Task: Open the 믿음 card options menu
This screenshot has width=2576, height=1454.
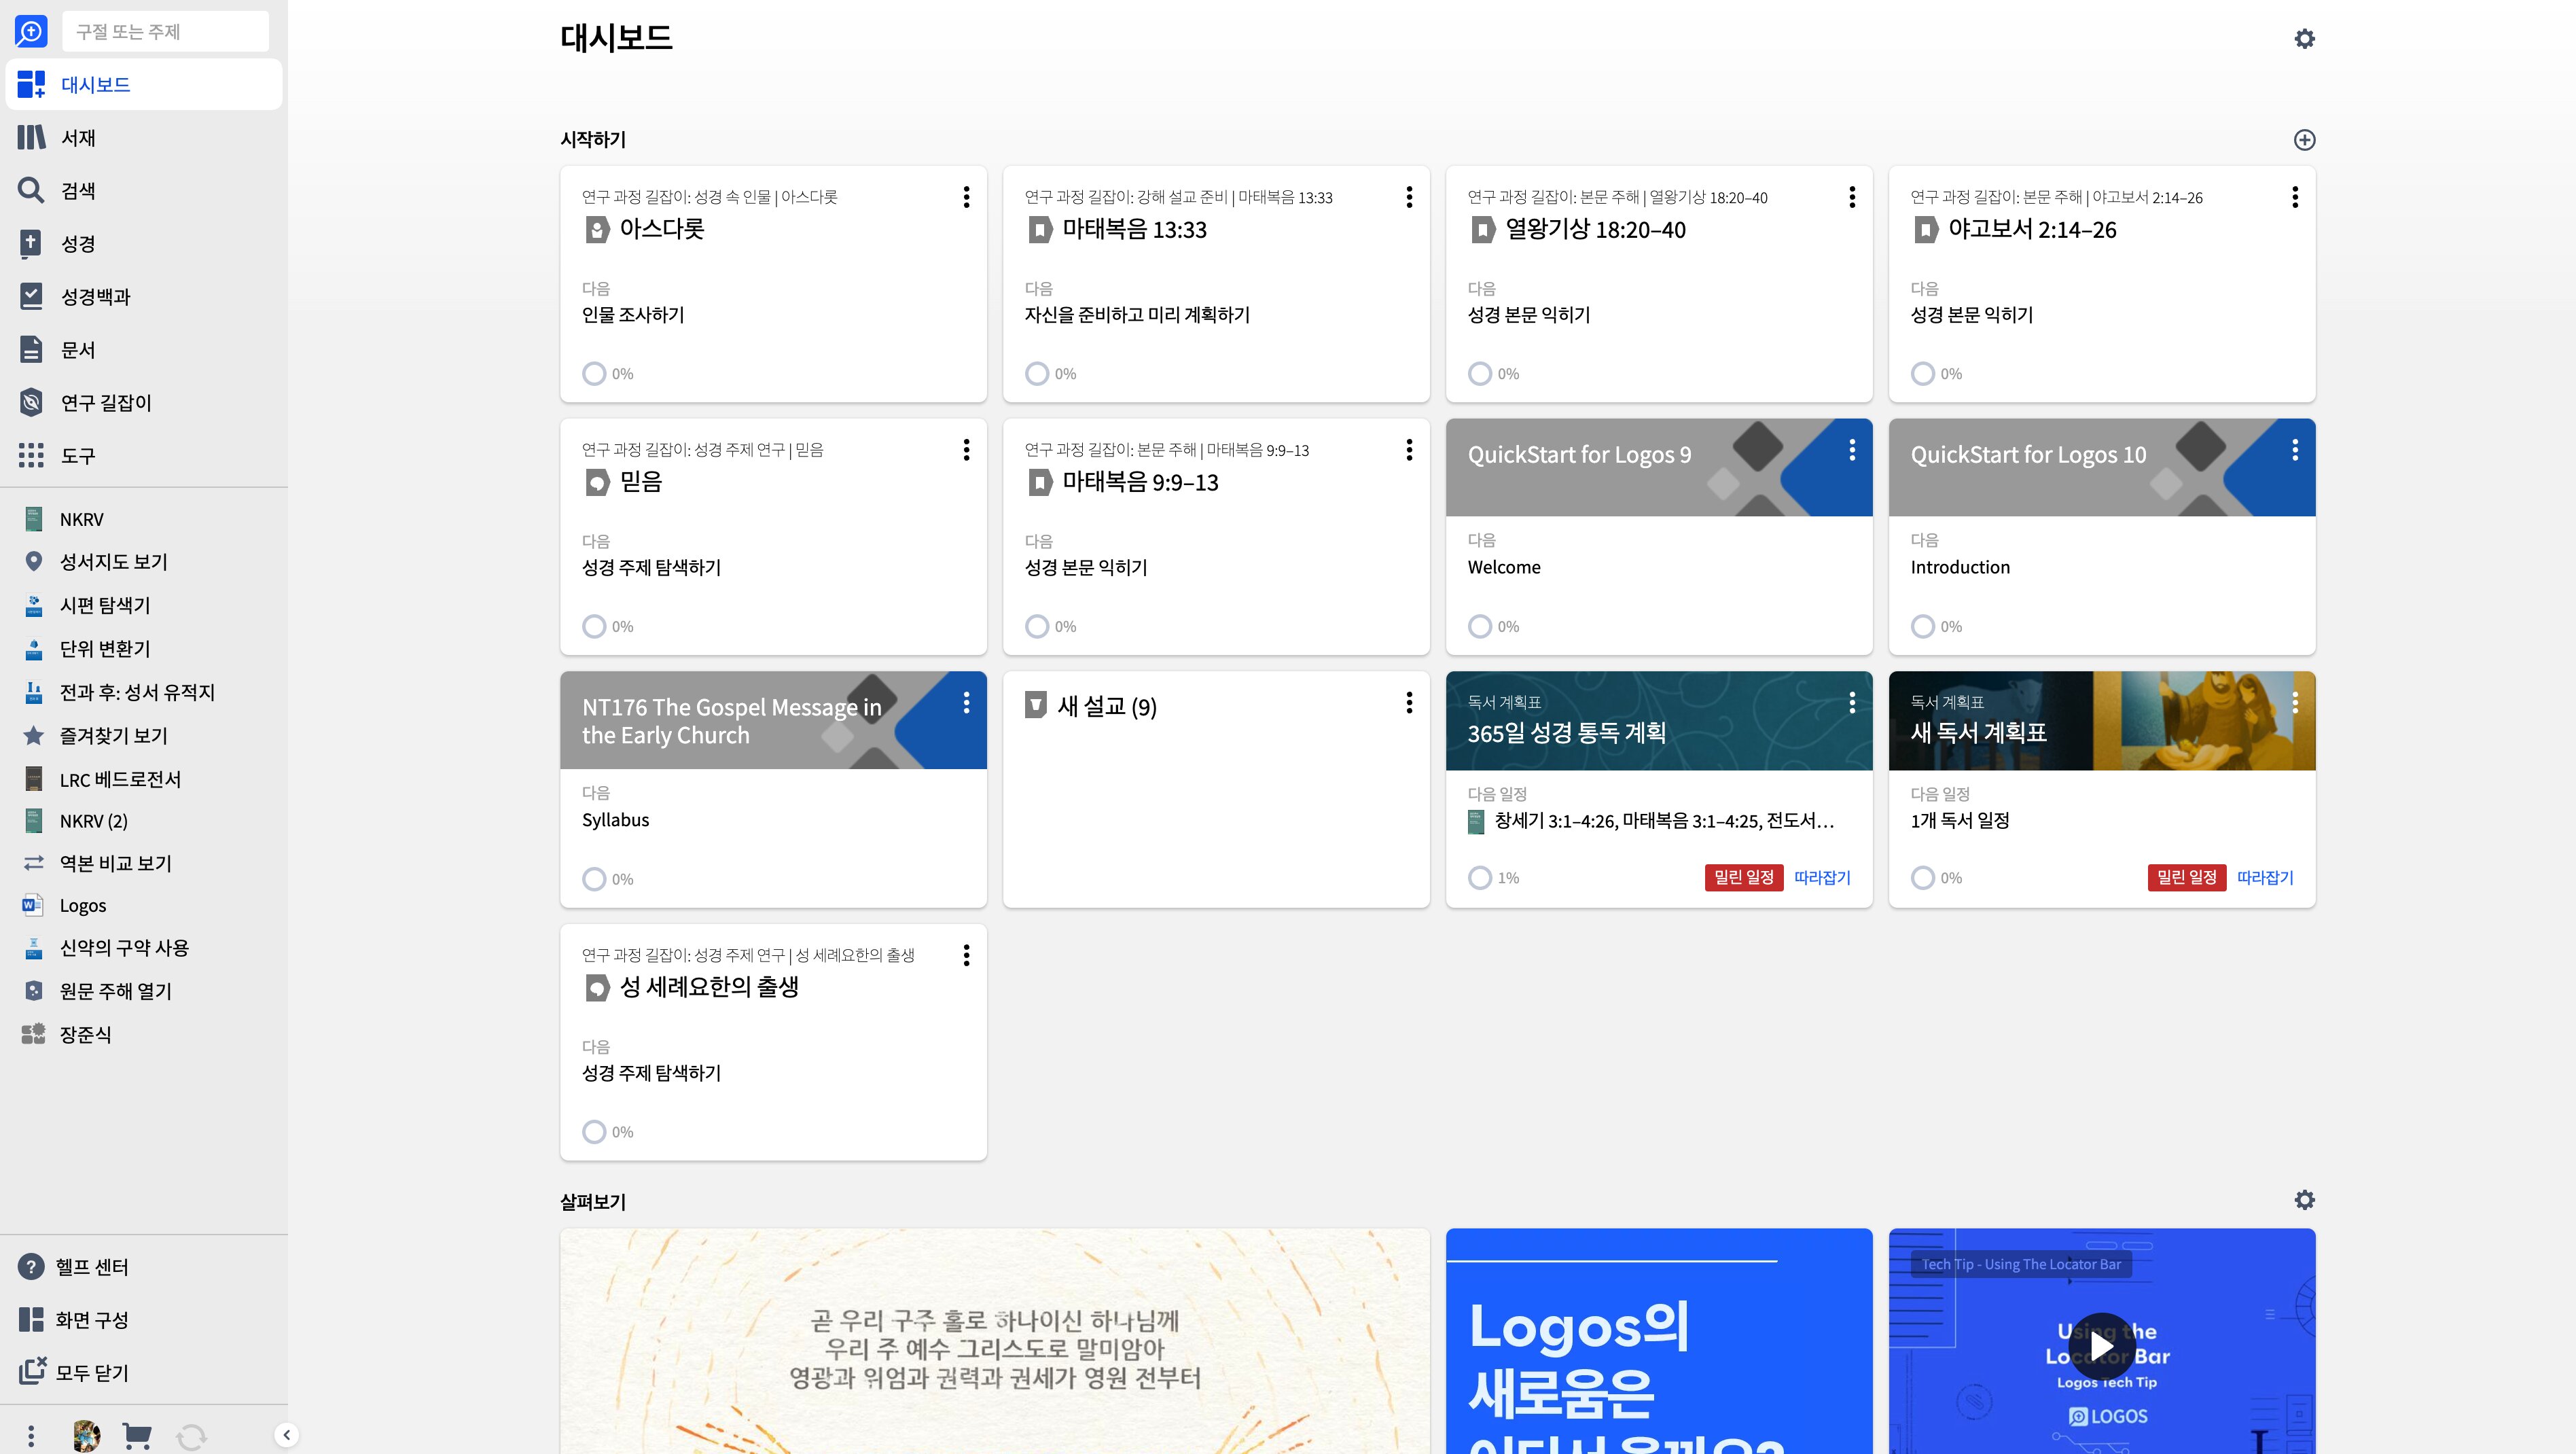Action: coord(966,450)
